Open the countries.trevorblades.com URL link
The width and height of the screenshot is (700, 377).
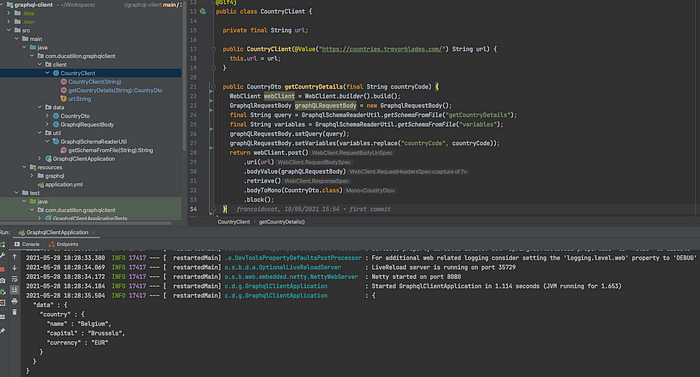[x=381, y=49]
